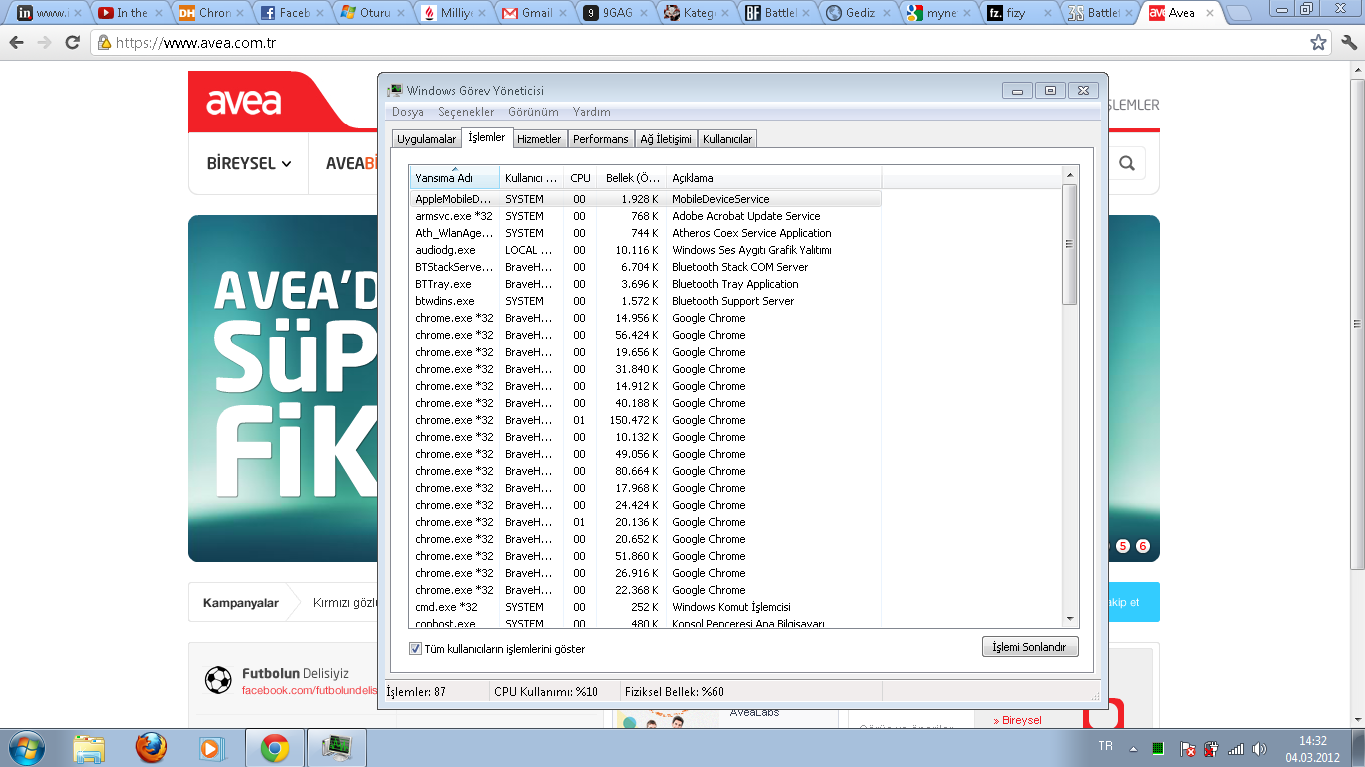Select the BTStackServe... process row
The image size is (1365, 767).
(646, 267)
